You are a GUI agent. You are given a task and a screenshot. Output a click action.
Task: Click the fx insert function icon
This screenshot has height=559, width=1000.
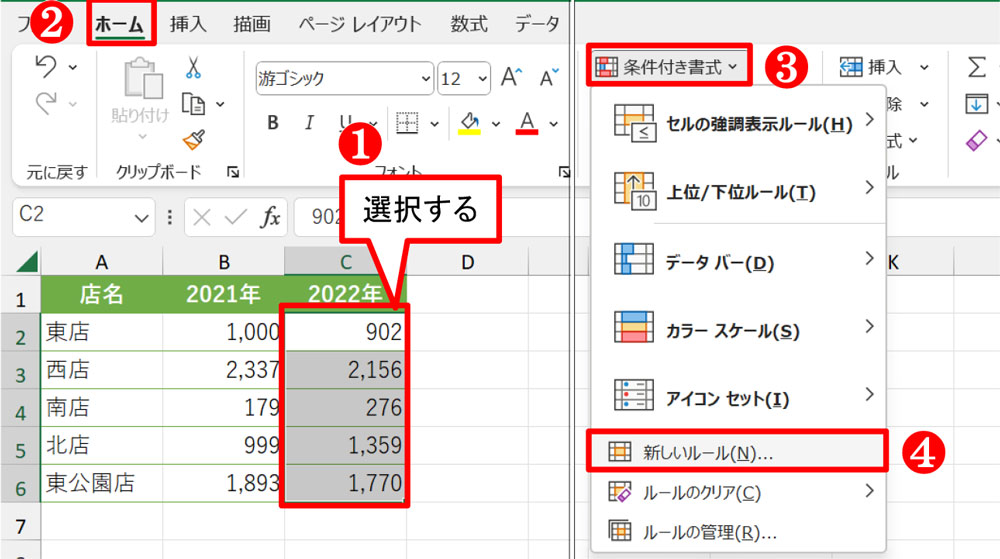pos(270,217)
